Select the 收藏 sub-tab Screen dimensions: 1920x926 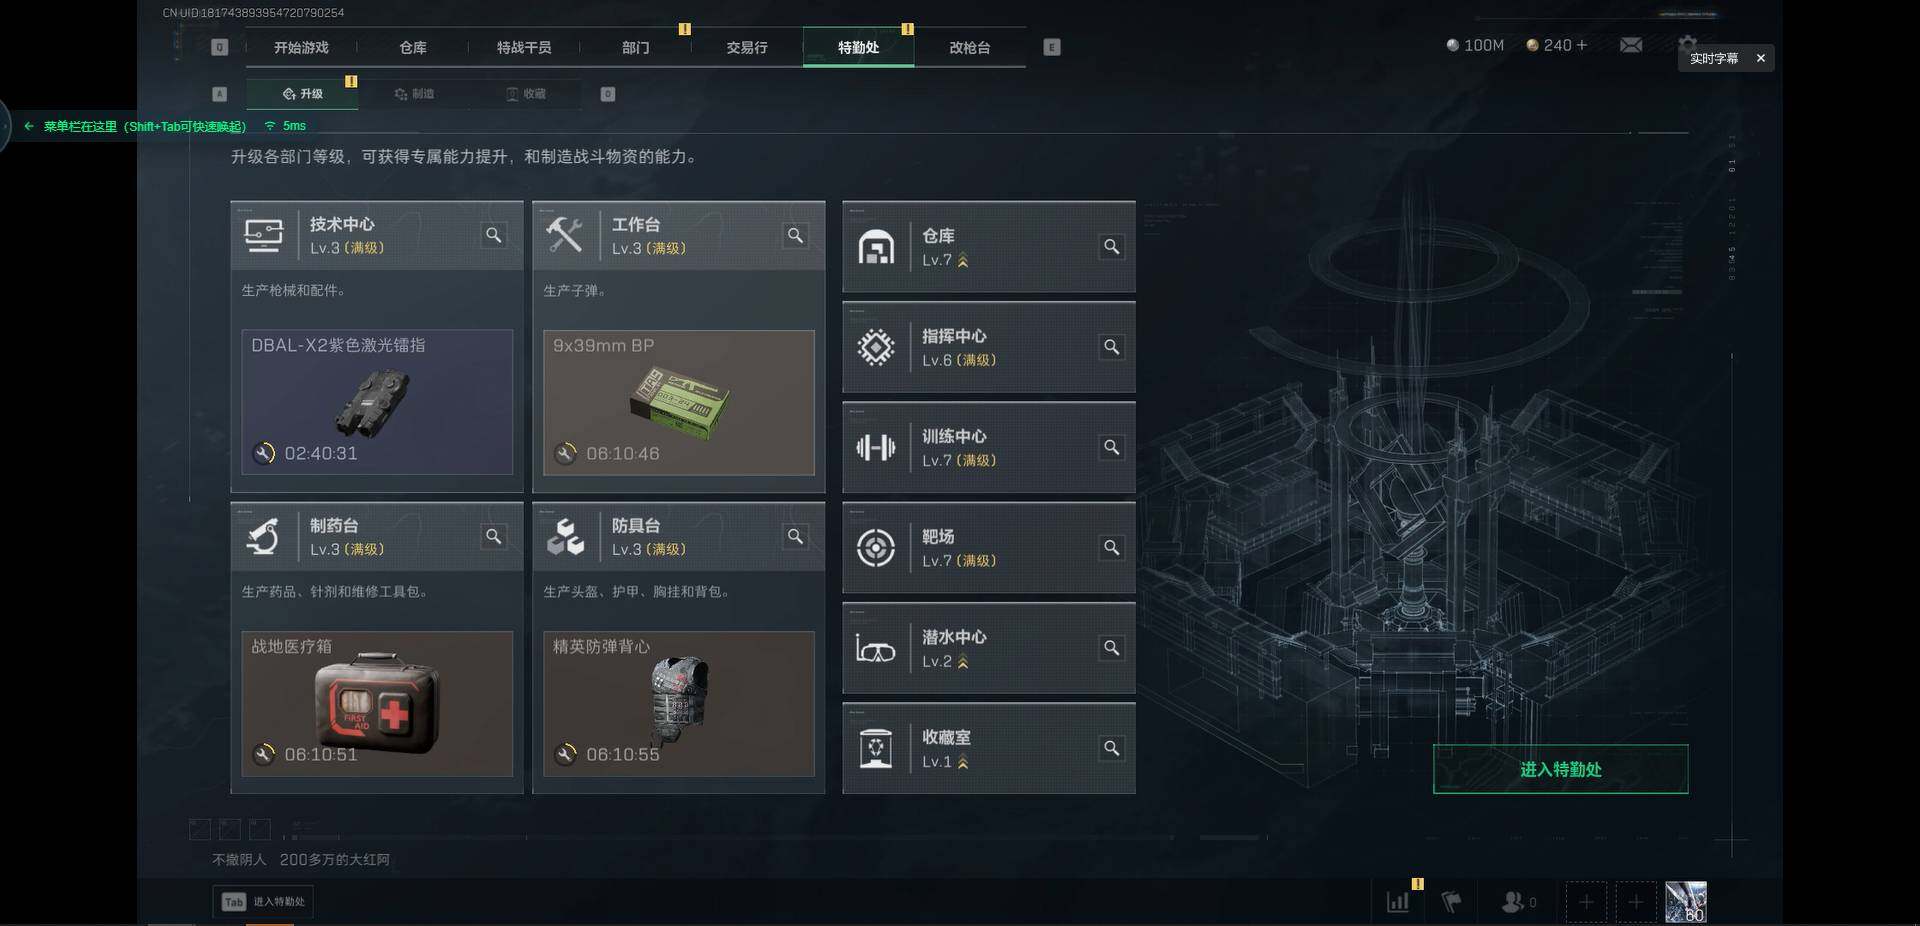point(526,94)
